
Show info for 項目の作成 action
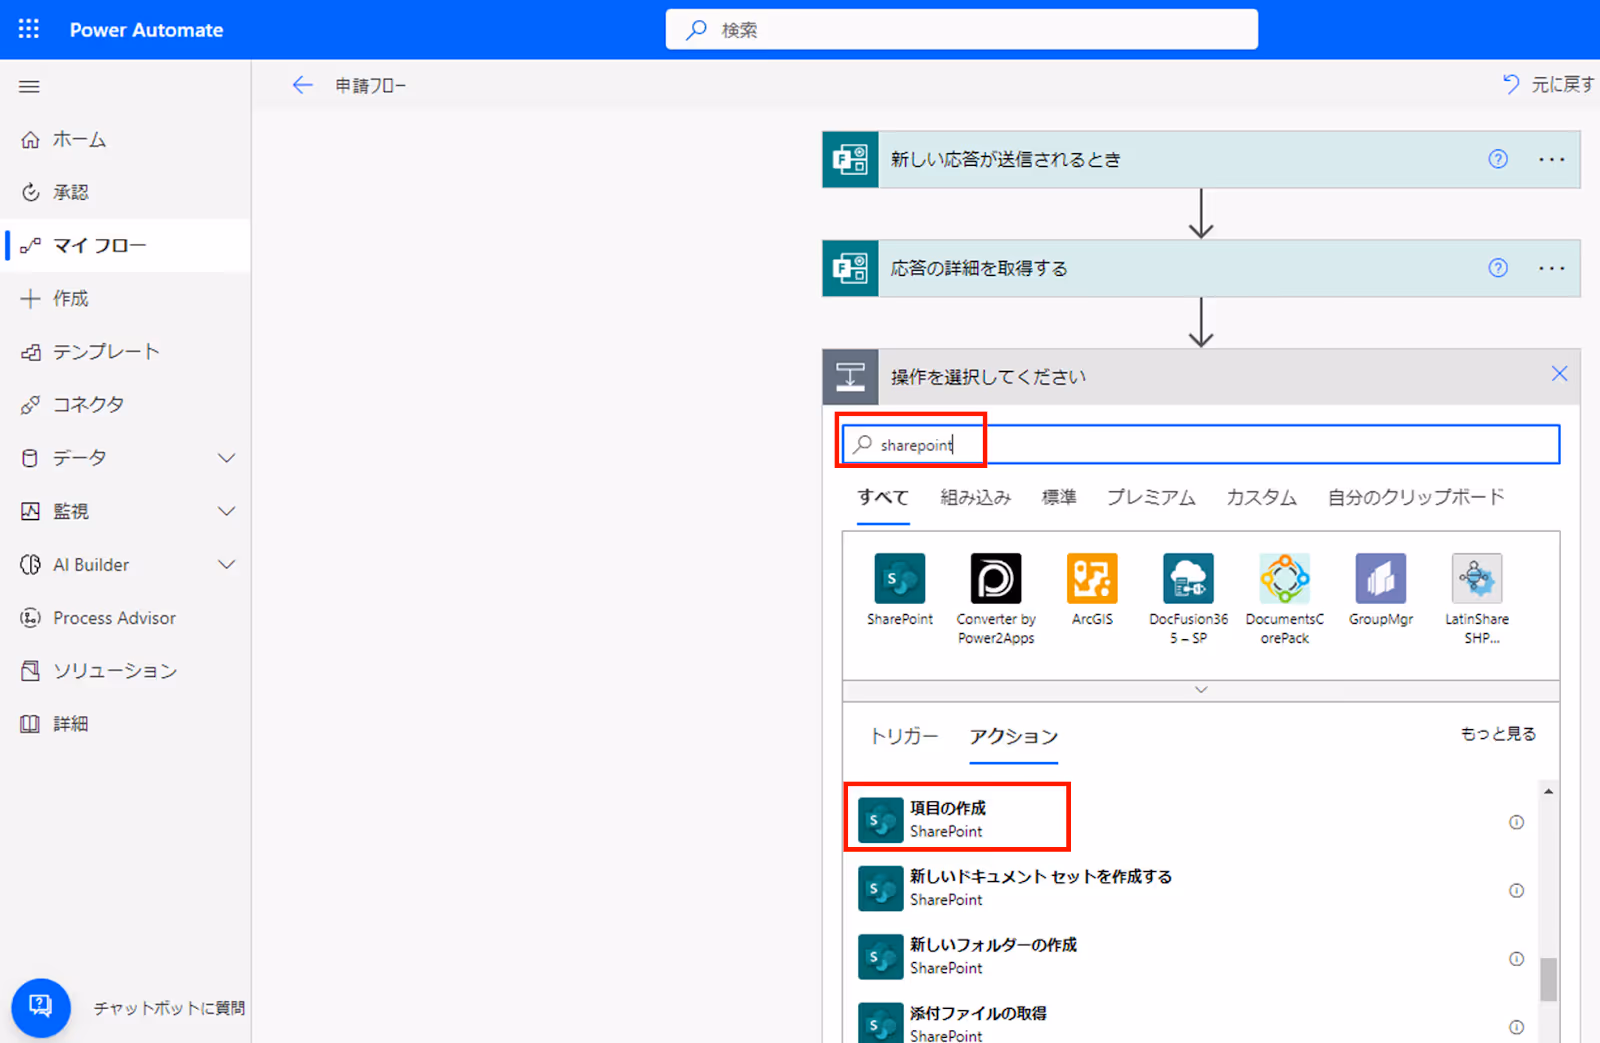[1516, 822]
